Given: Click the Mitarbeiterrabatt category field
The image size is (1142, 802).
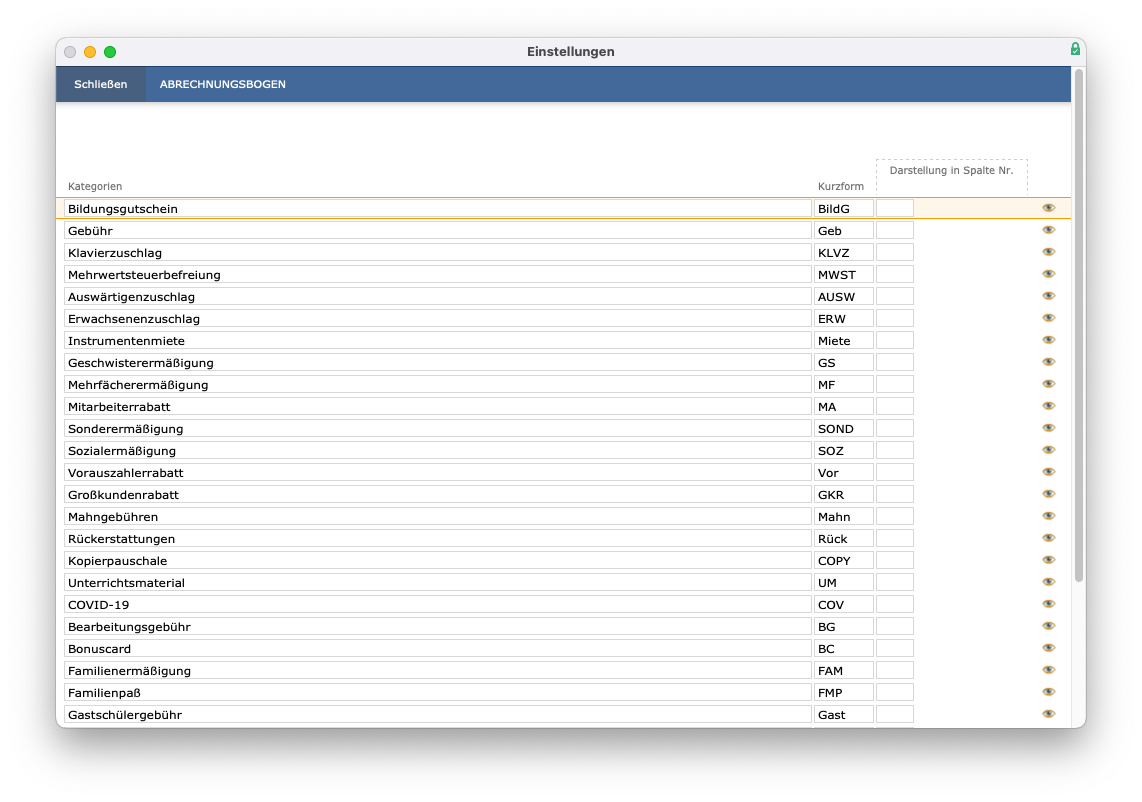Looking at the screenshot, I should coord(438,407).
